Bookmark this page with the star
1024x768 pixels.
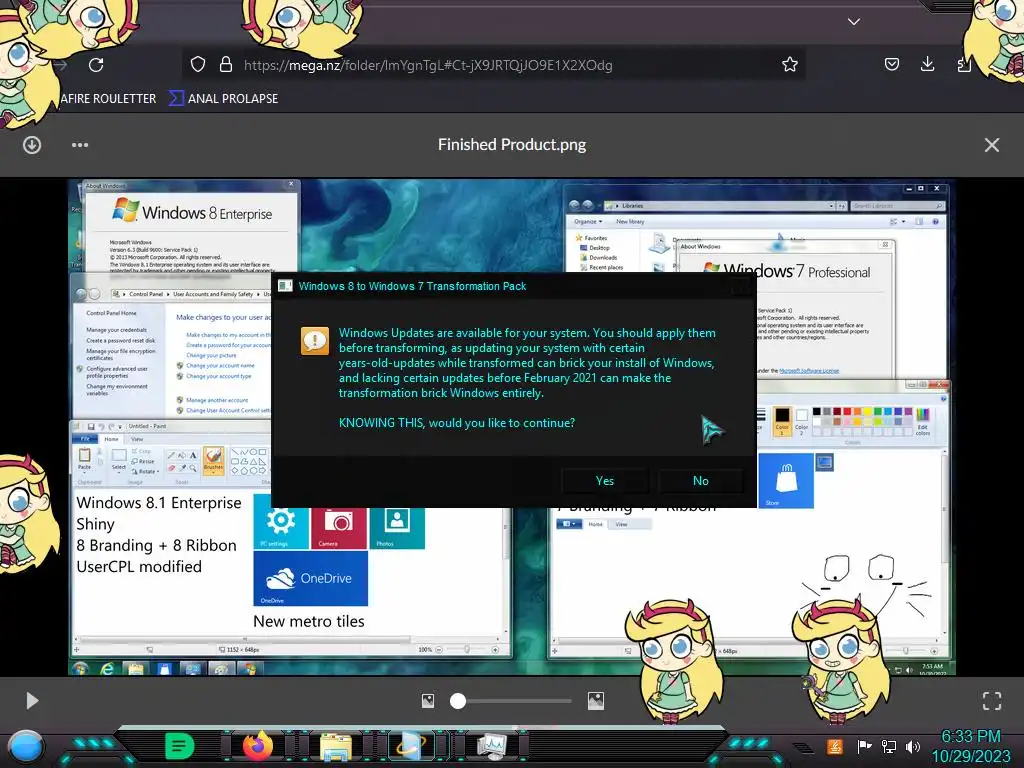(x=790, y=64)
